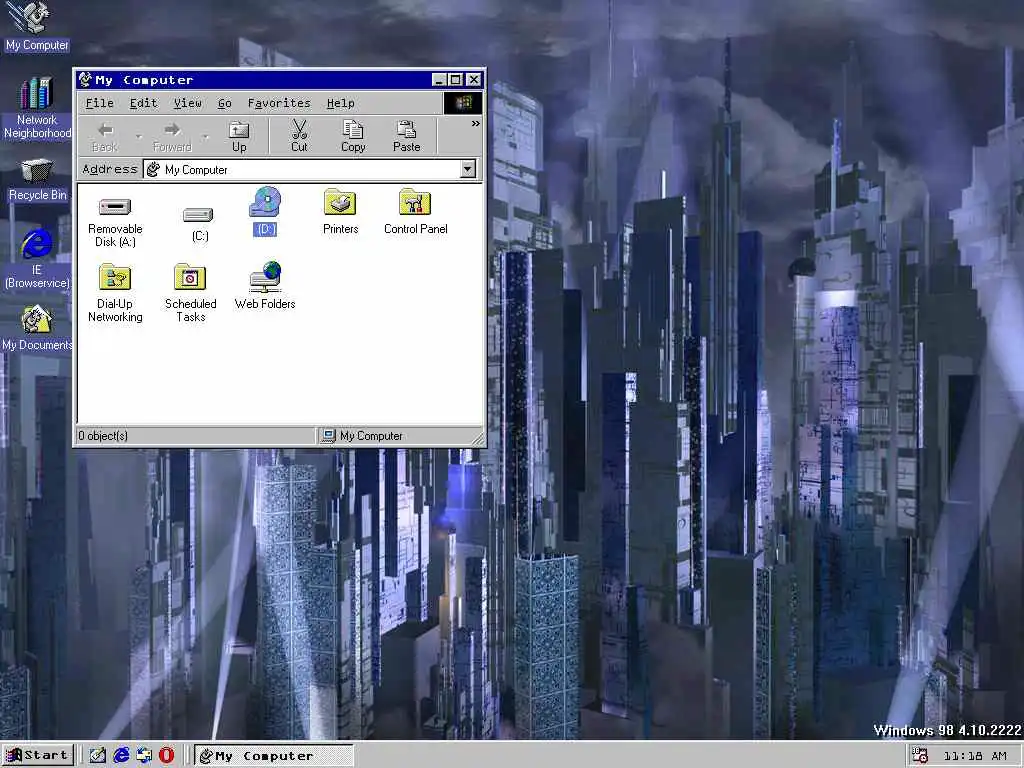Select the Network Neighborhood desktop icon
The image size is (1024, 768).
(x=37, y=108)
